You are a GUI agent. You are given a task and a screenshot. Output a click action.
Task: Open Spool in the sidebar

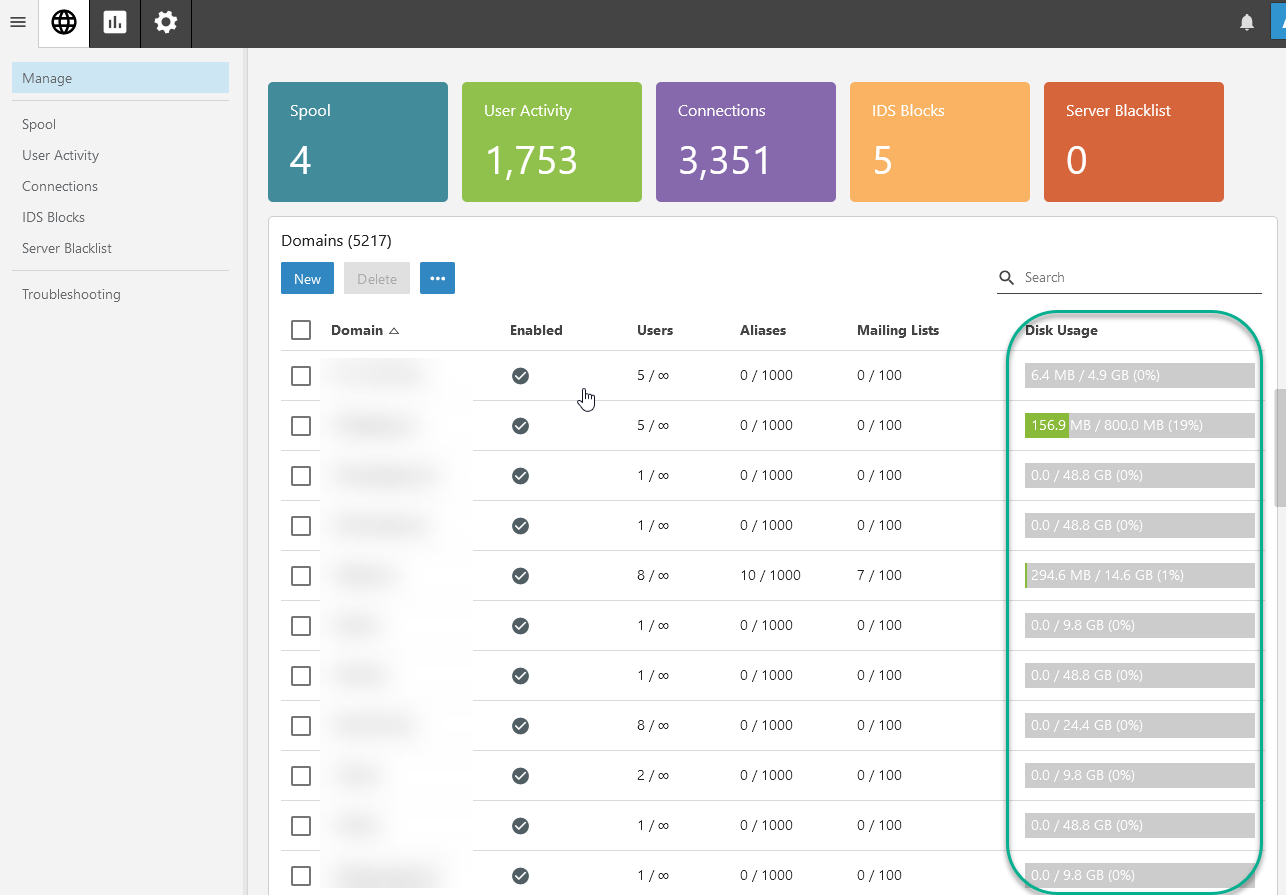coord(39,124)
